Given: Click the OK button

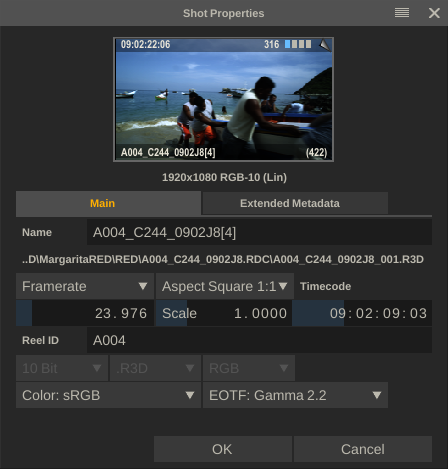Looking at the screenshot, I should point(223,449).
